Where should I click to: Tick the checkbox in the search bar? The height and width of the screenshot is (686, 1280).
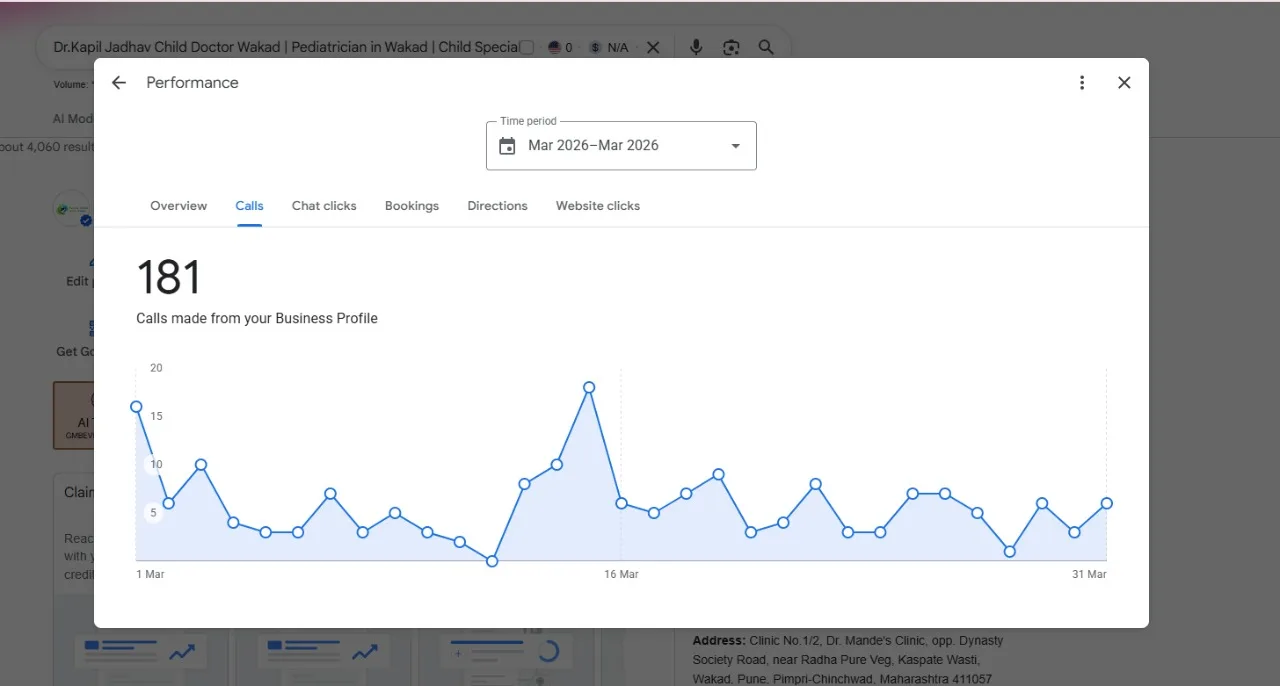coord(527,47)
